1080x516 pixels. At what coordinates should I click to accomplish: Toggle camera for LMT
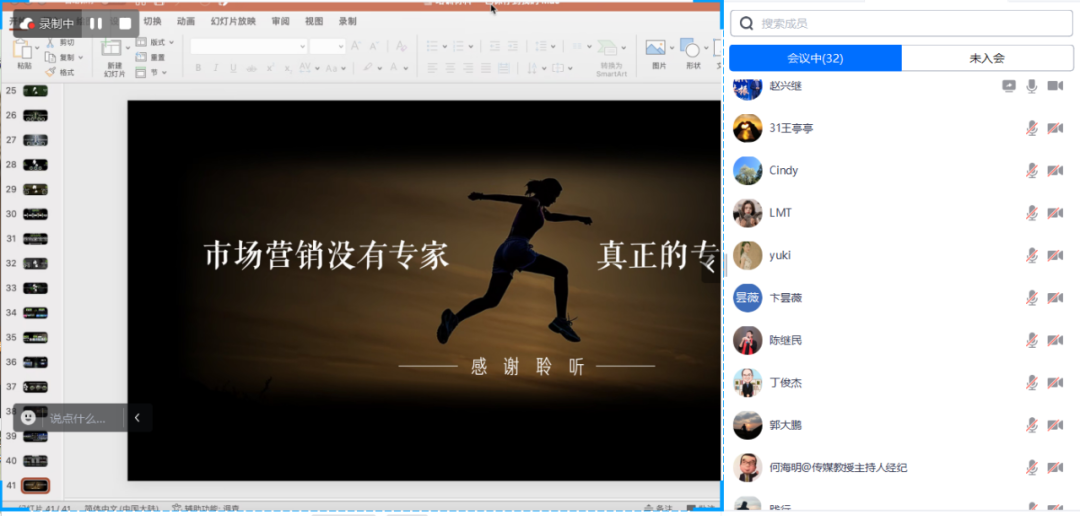tap(1054, 213)
